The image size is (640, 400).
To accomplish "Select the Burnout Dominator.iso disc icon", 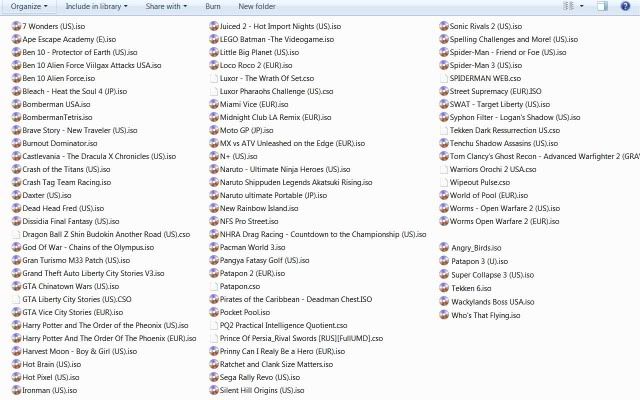I will (x=16, y=143).
